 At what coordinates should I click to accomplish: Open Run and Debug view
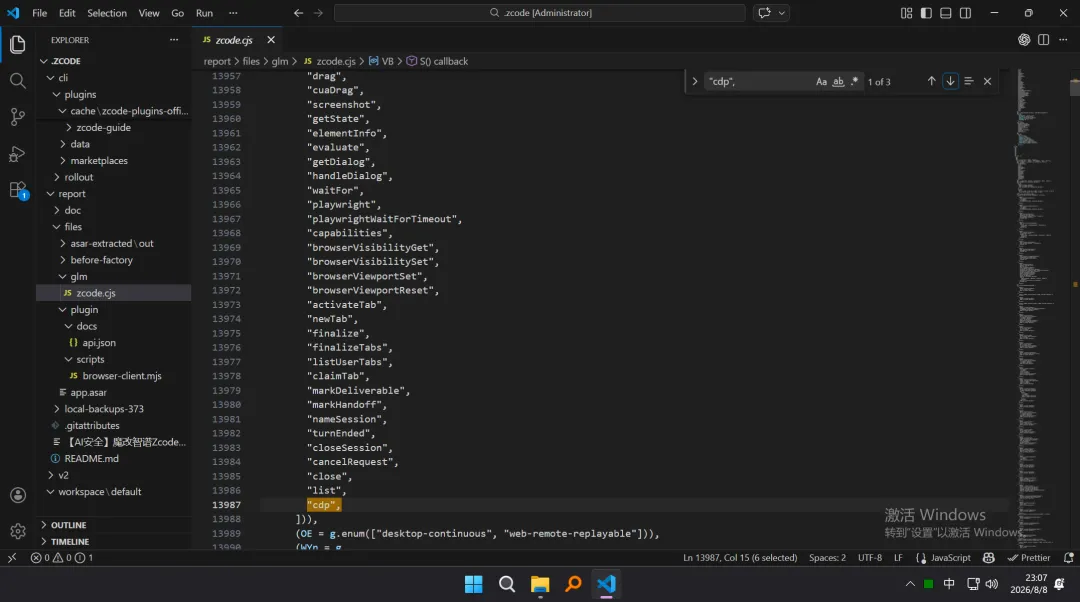pyautogui.click(x=18, y=154)
